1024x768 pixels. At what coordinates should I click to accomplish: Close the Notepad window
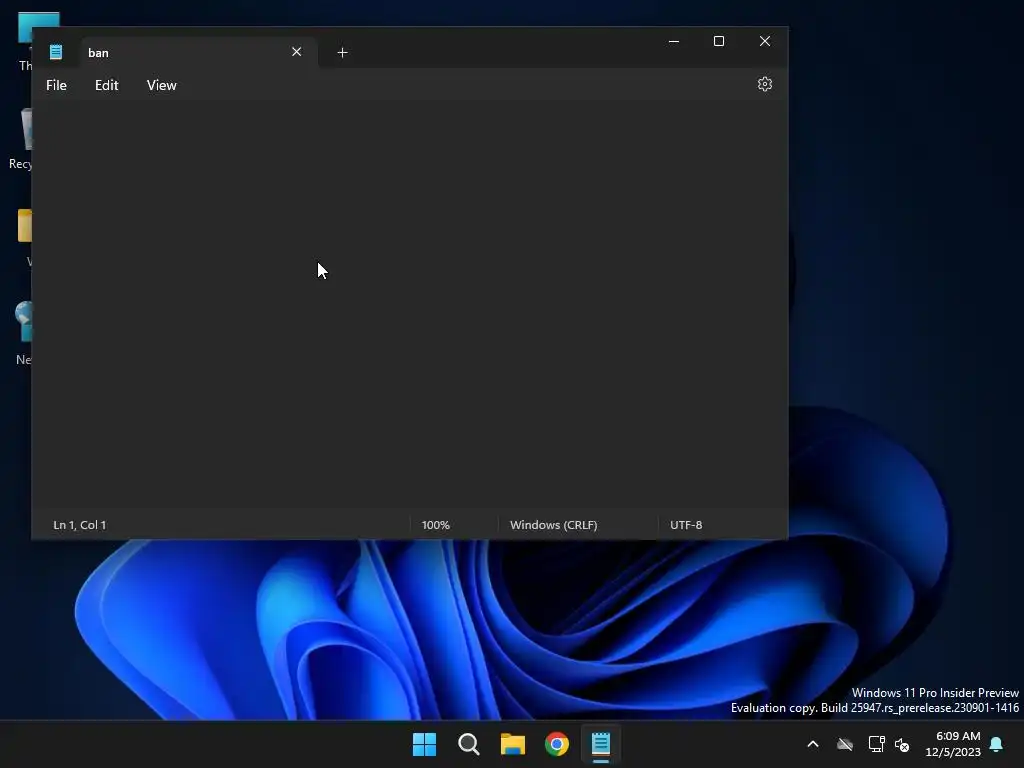tap(765, 41)
